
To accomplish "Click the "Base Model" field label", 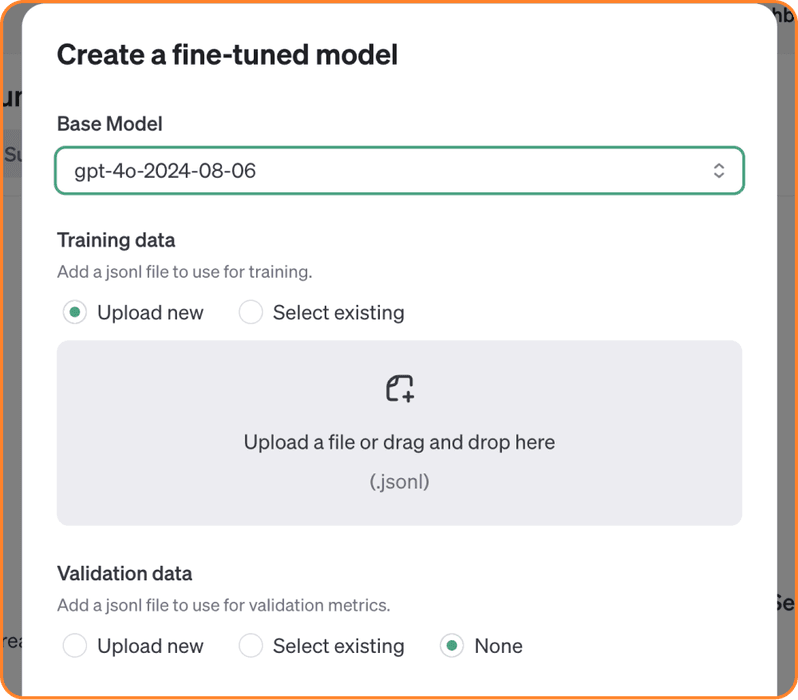I will pyautogui.click(x=110, y=124).
